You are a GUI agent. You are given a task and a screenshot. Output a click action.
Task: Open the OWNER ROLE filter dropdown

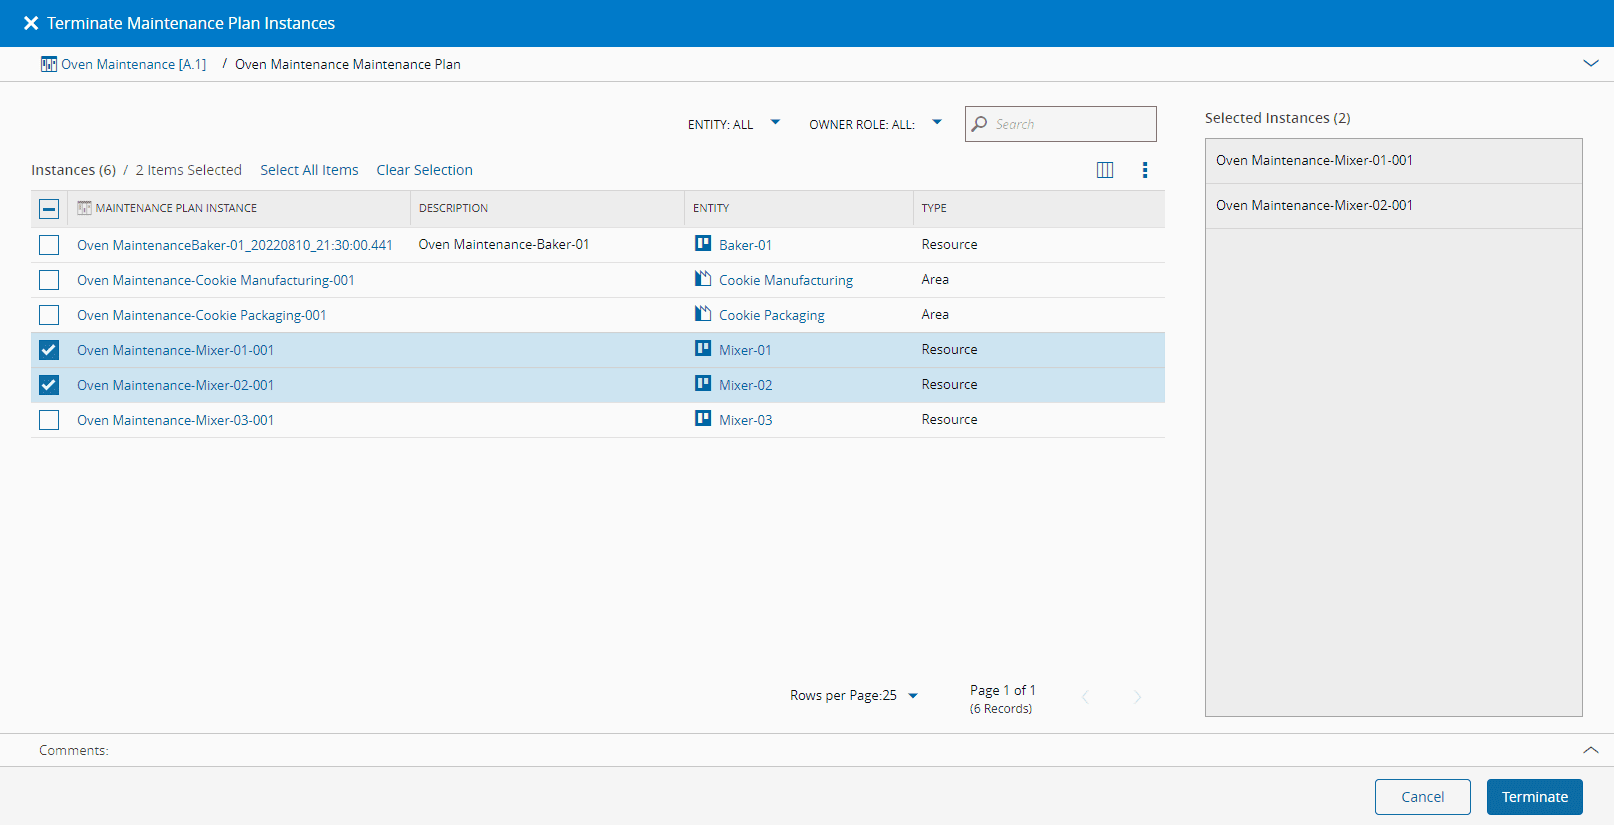(937, 123)
